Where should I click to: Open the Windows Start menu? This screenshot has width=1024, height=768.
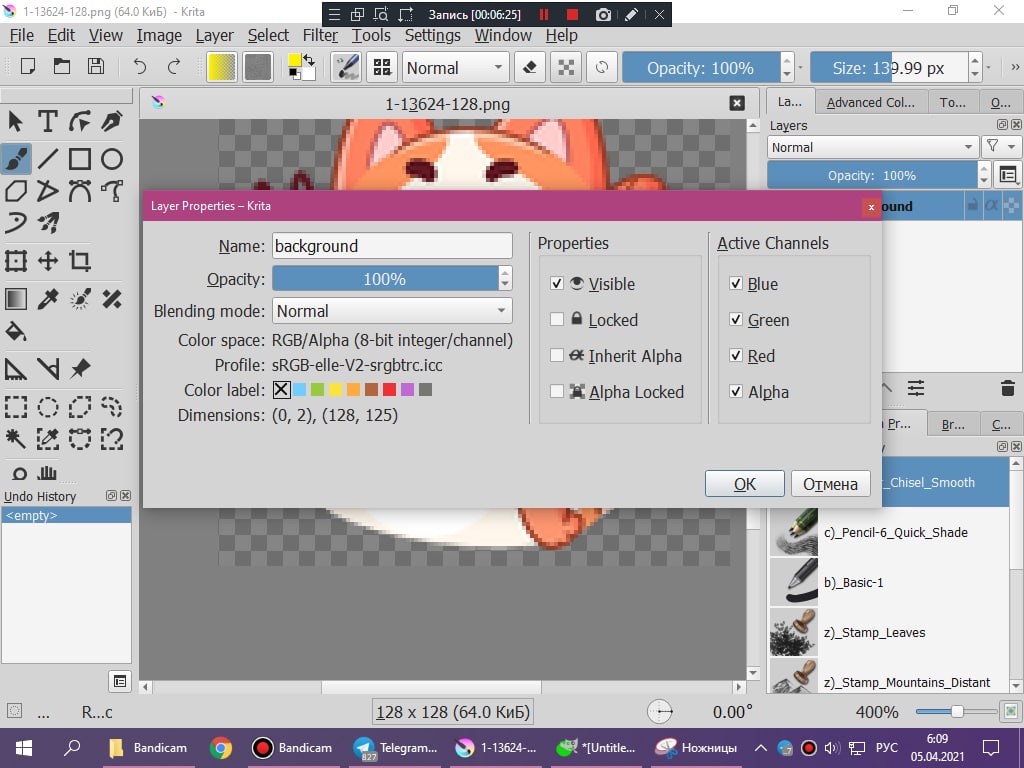[24, 748]
